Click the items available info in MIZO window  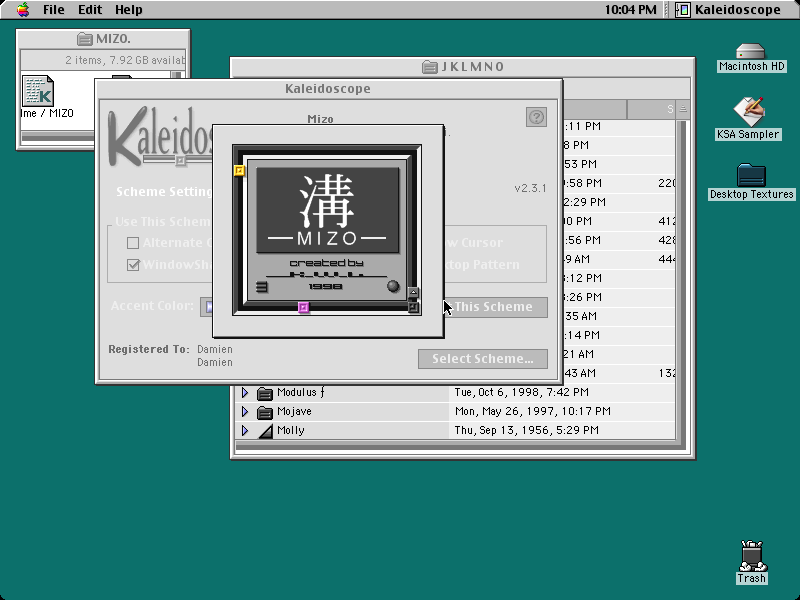tap(125, 60)
